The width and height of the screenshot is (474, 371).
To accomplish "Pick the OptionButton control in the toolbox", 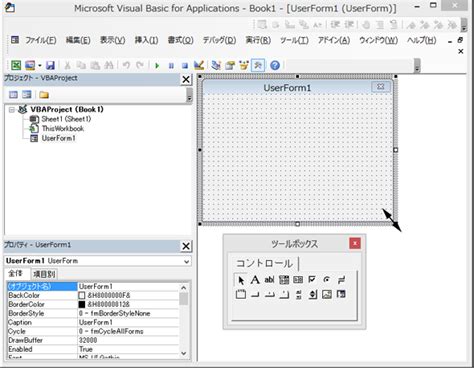I will click(326, 280).
